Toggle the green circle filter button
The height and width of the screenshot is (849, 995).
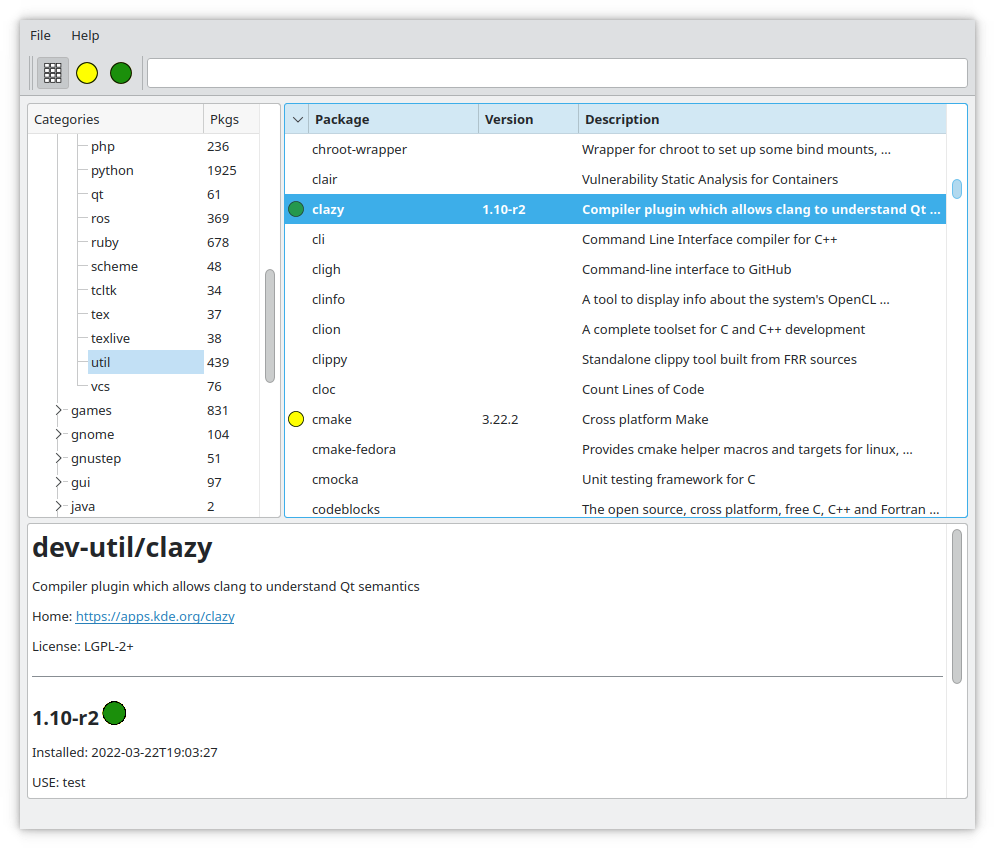tap(121, 73)
